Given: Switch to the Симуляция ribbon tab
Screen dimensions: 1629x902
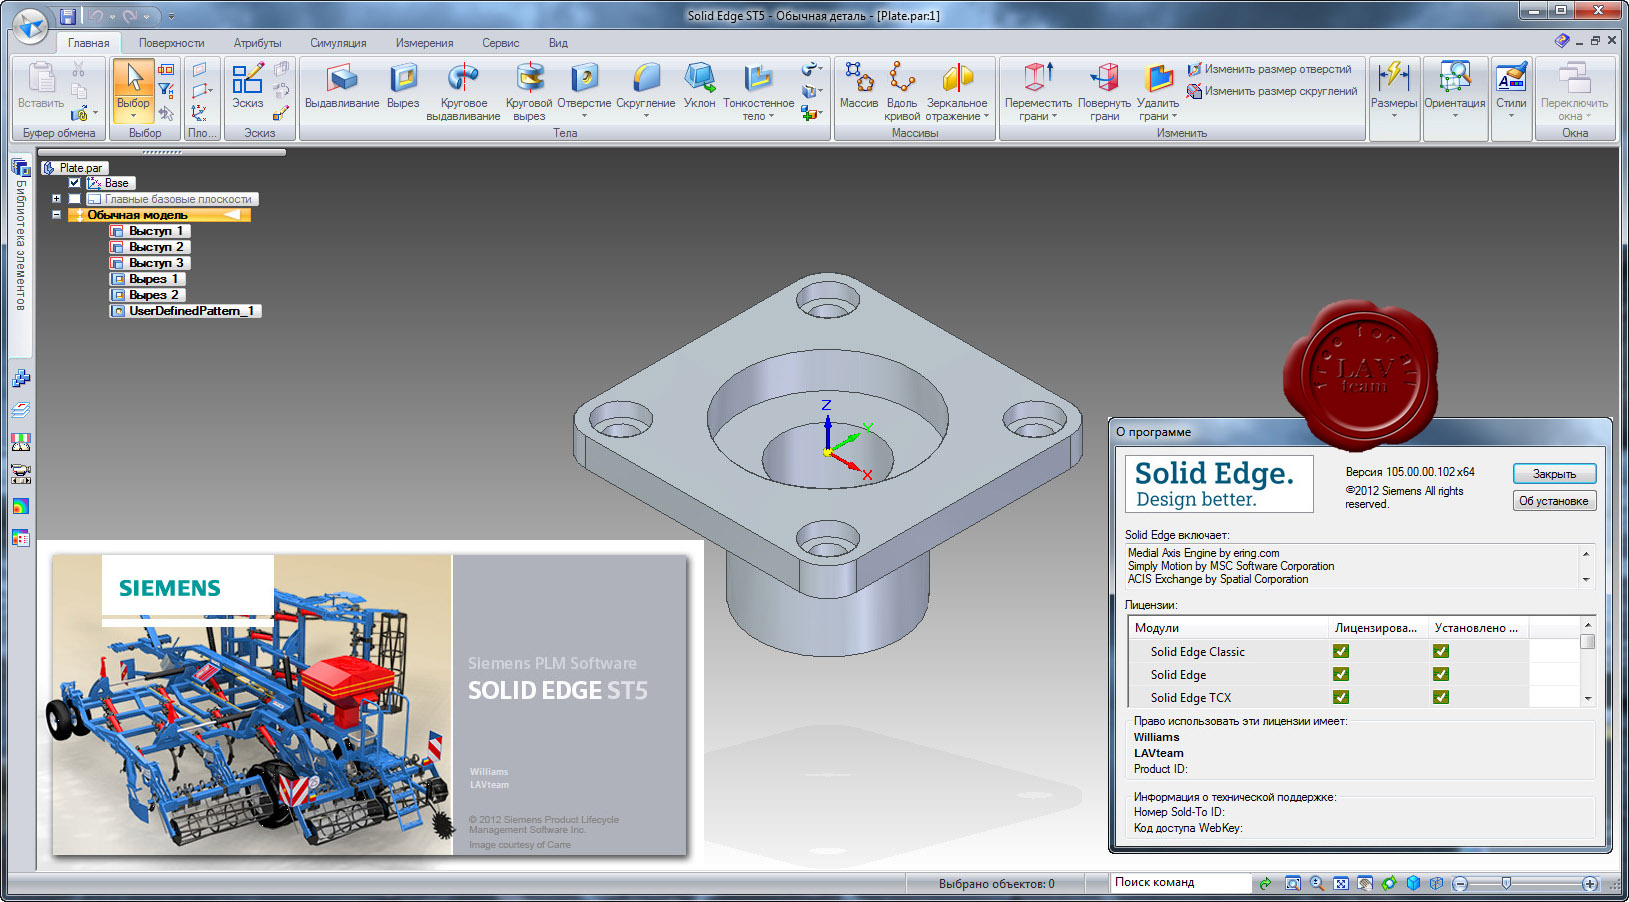Looking at the screenshot, I should [338, 43].
